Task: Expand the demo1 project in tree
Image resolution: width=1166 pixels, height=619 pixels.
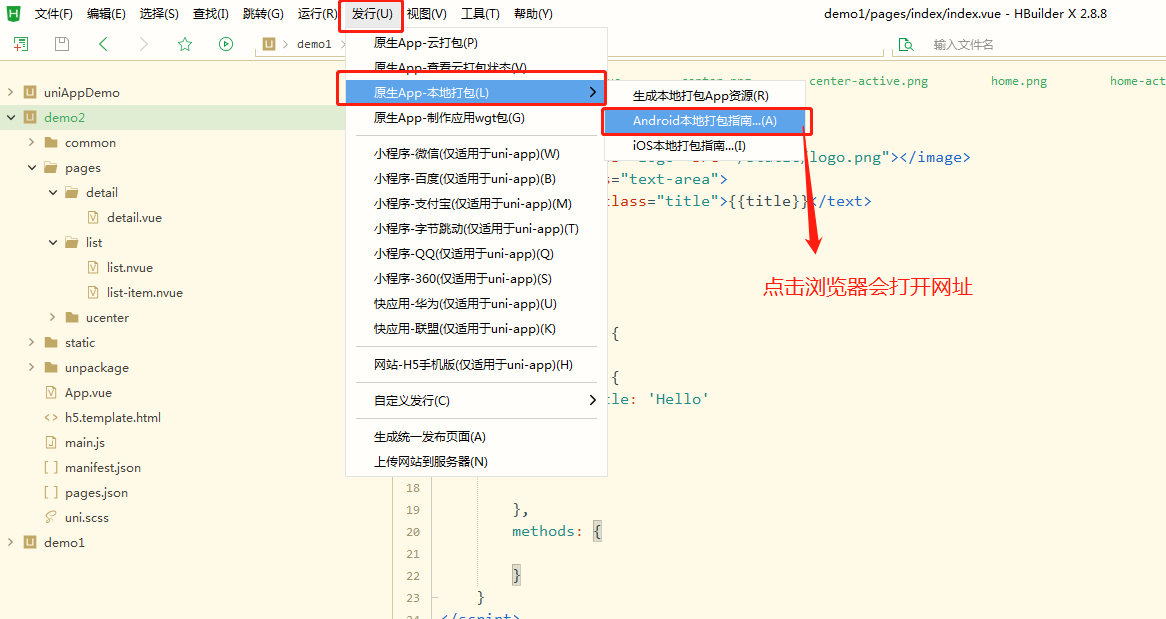Action: [10, 542]
